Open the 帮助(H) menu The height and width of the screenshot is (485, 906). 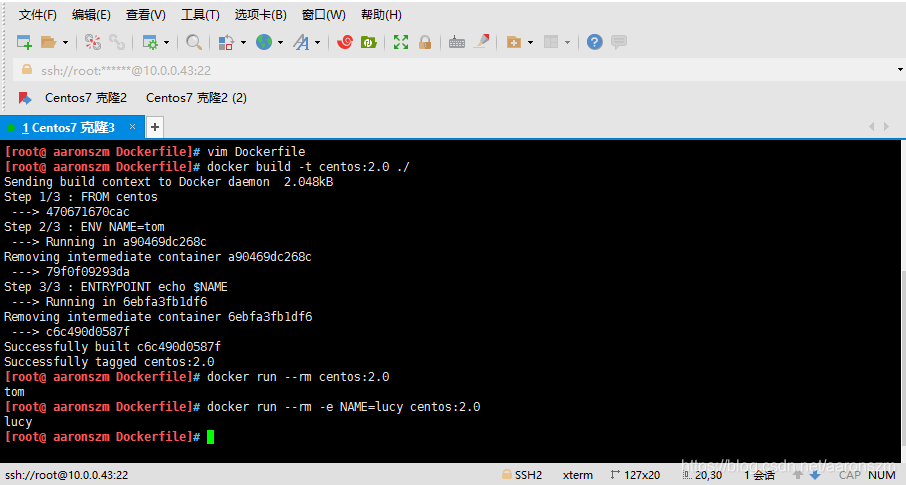(381, 15)
